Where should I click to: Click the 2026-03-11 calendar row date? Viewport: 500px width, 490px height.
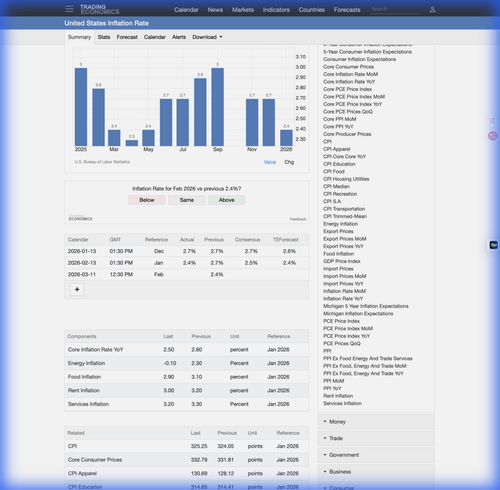(82, 275)
